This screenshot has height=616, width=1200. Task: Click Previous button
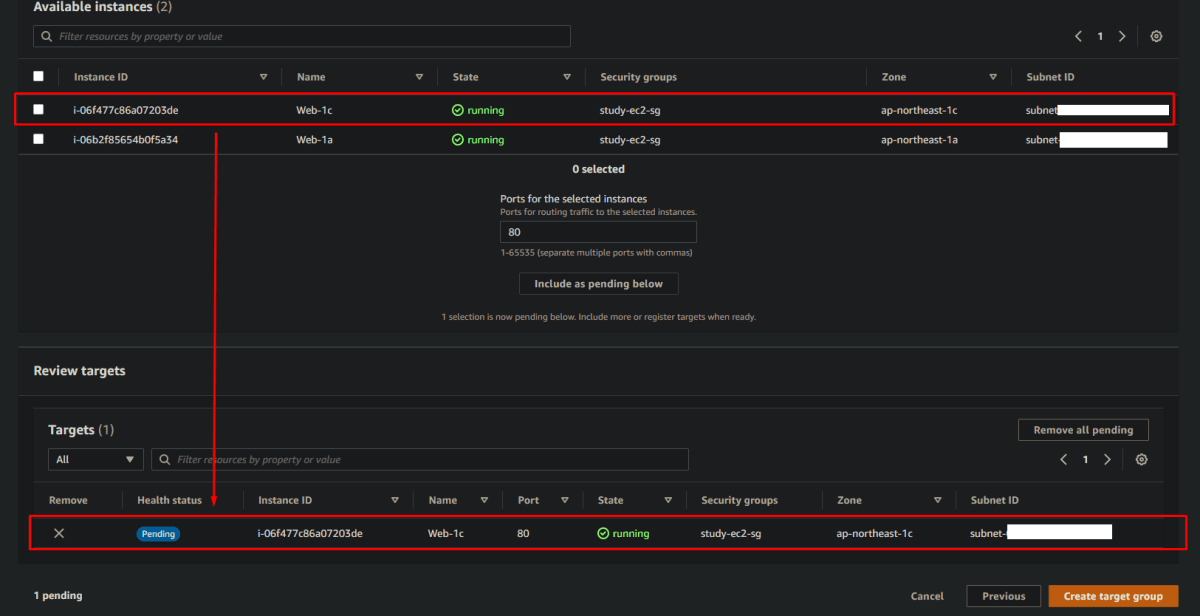point(1003,596)
